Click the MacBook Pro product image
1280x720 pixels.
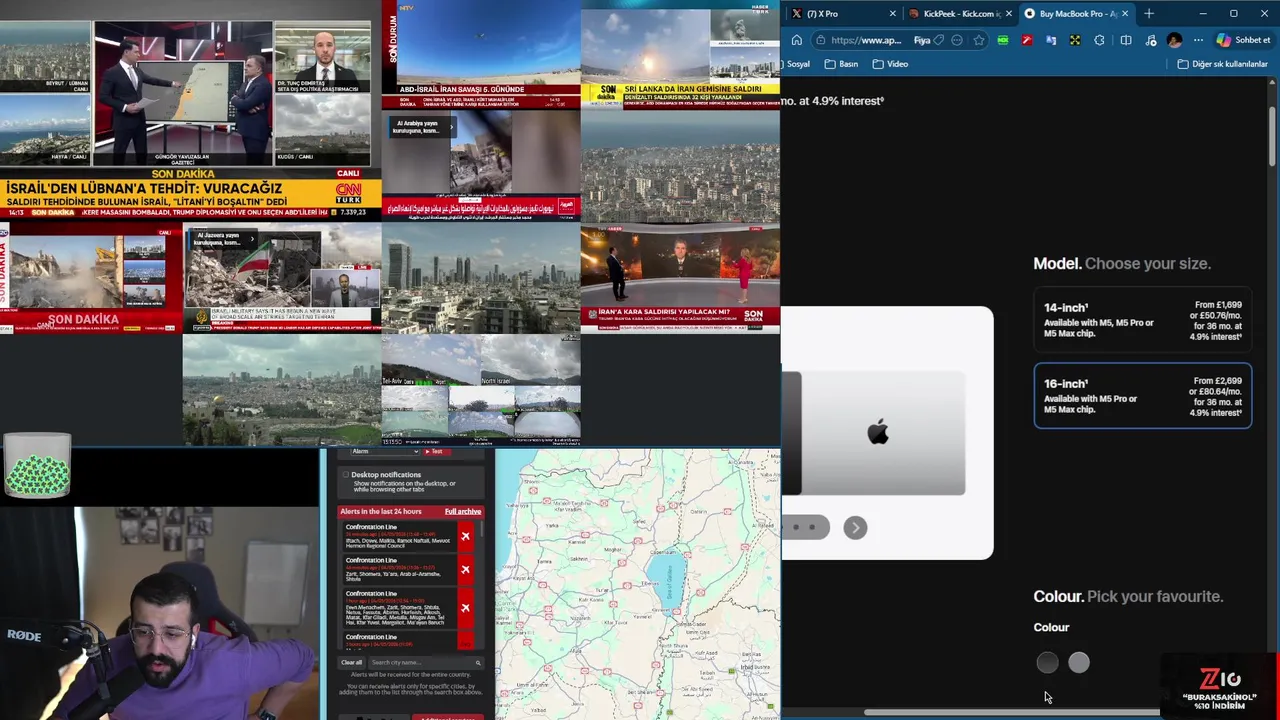[x=874, y=433]
